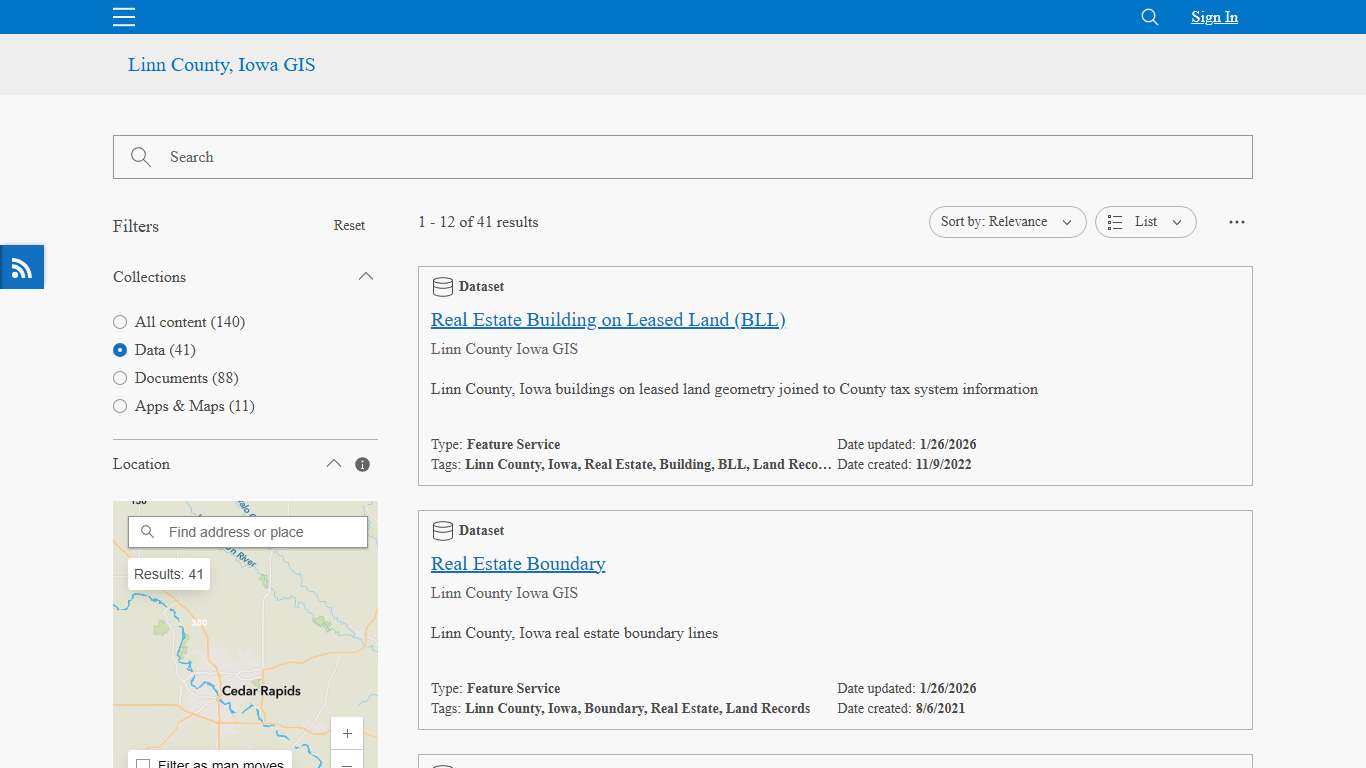Image resolution: width=1366 pixels, height=768 pixels.
Task: Open the hamburger navigation menu
Action: point(123,17)
